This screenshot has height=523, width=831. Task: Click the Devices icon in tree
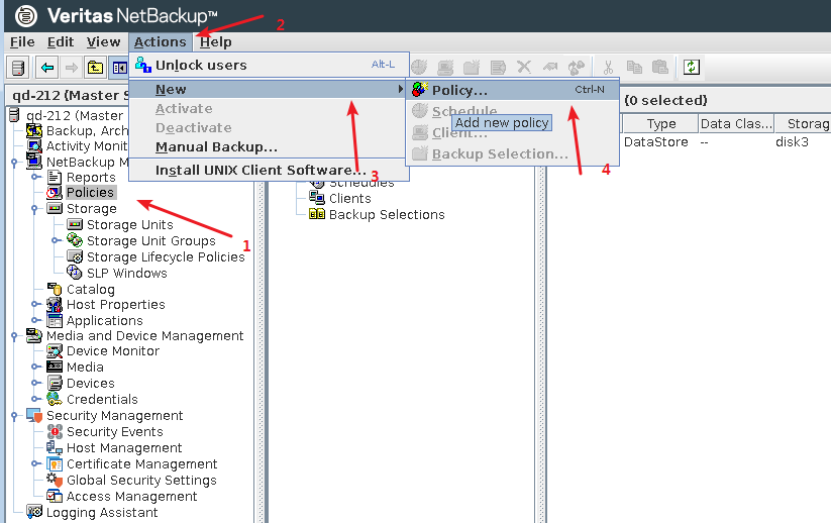coord(55,383)
